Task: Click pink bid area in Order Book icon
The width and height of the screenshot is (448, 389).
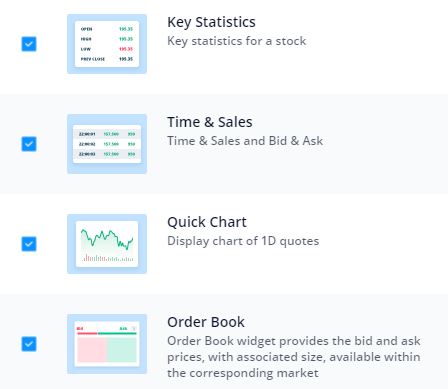Action: click(92, 350)
